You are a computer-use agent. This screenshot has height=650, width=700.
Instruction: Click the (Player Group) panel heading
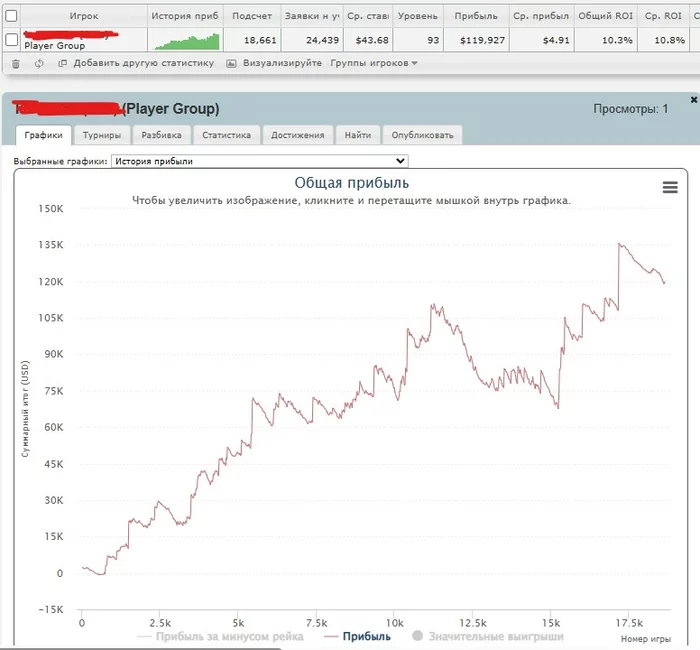pyautogui.click(x=170, y=108)
